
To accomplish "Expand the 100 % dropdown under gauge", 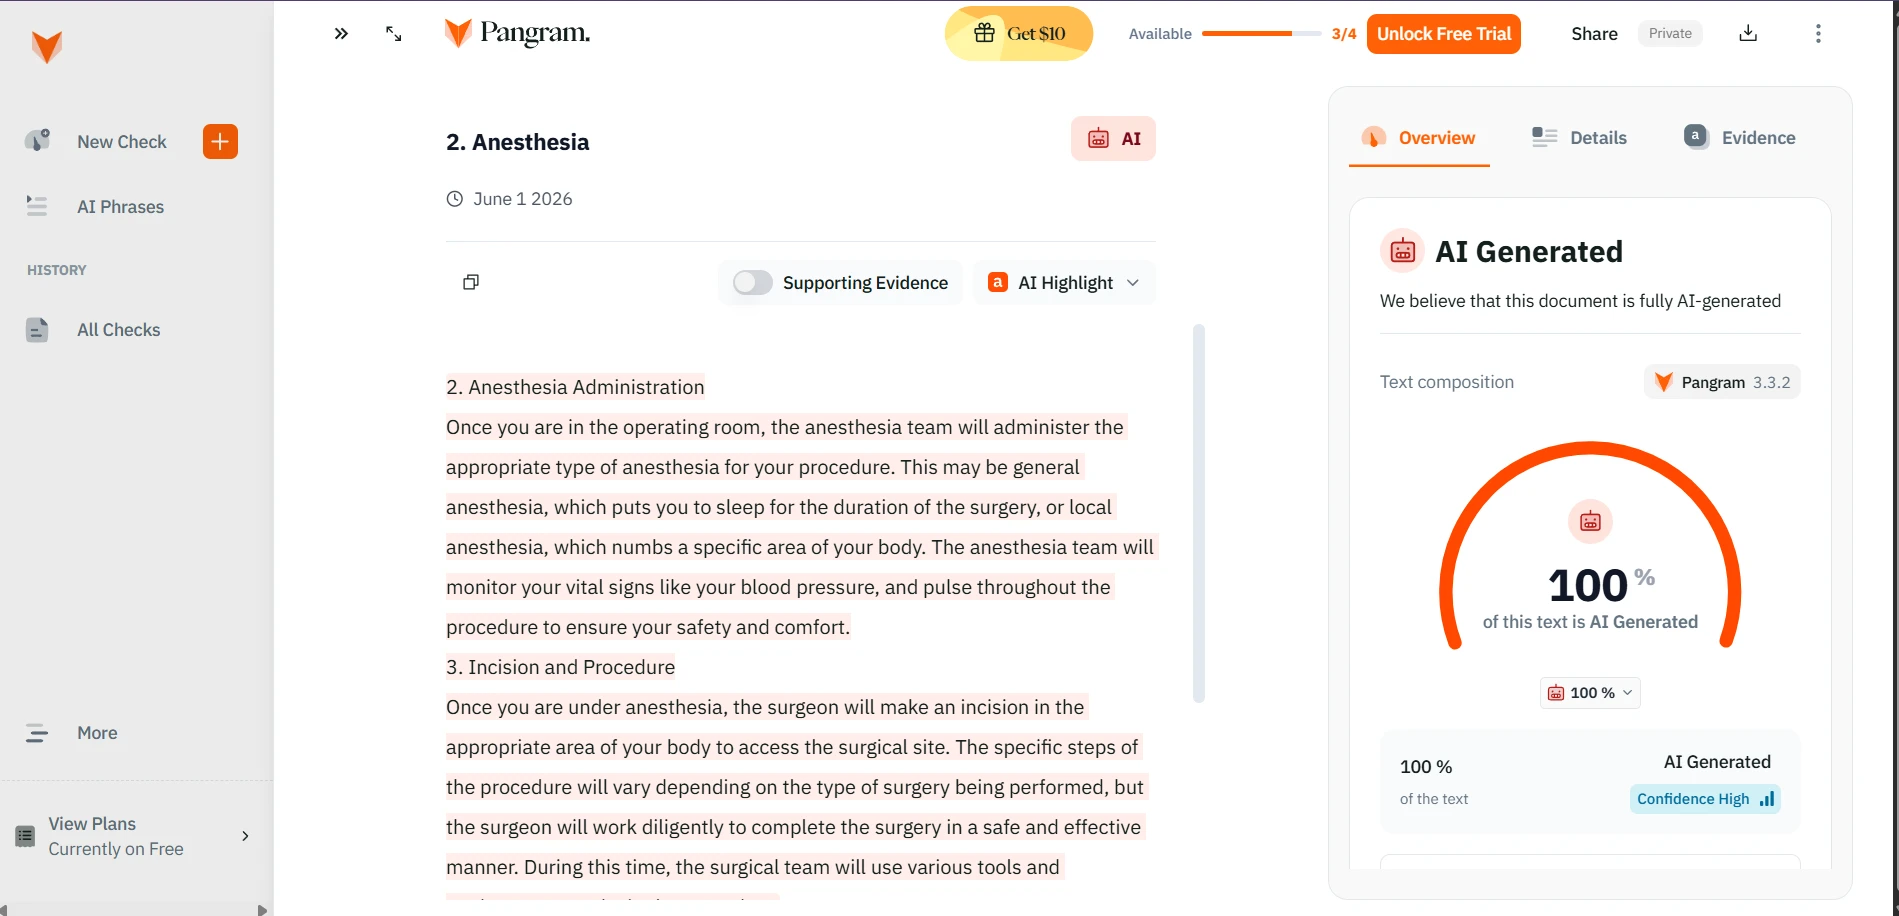I will pyautogui.click(x=1590, y=693).
